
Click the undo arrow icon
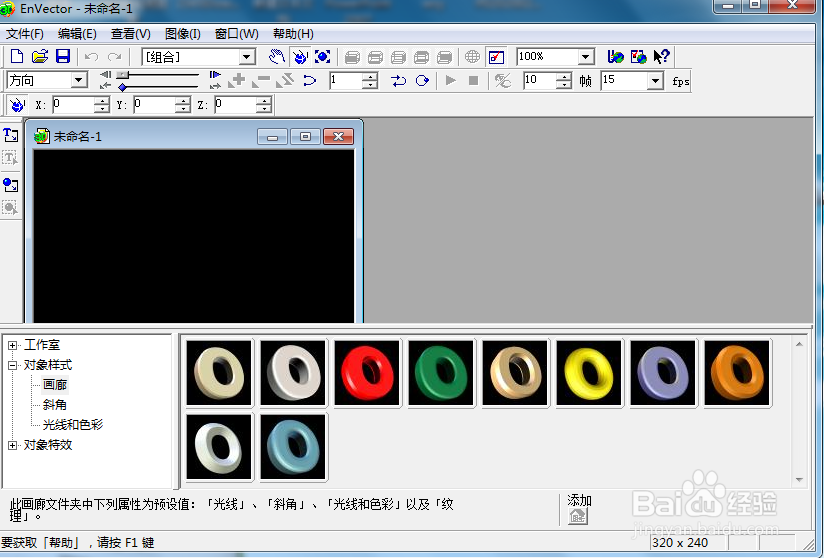91,56
